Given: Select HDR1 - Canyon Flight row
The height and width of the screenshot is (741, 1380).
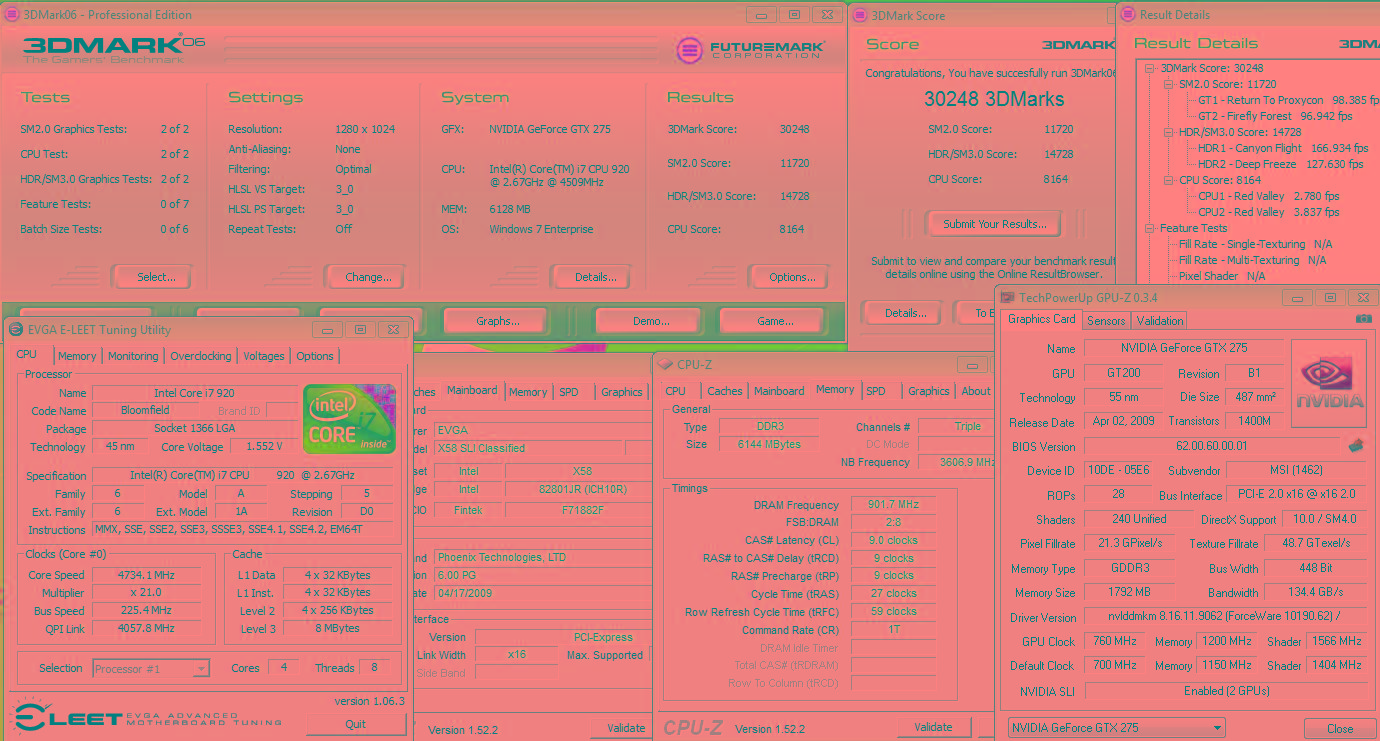Looking at the screenshot, I should point(1283,148).
